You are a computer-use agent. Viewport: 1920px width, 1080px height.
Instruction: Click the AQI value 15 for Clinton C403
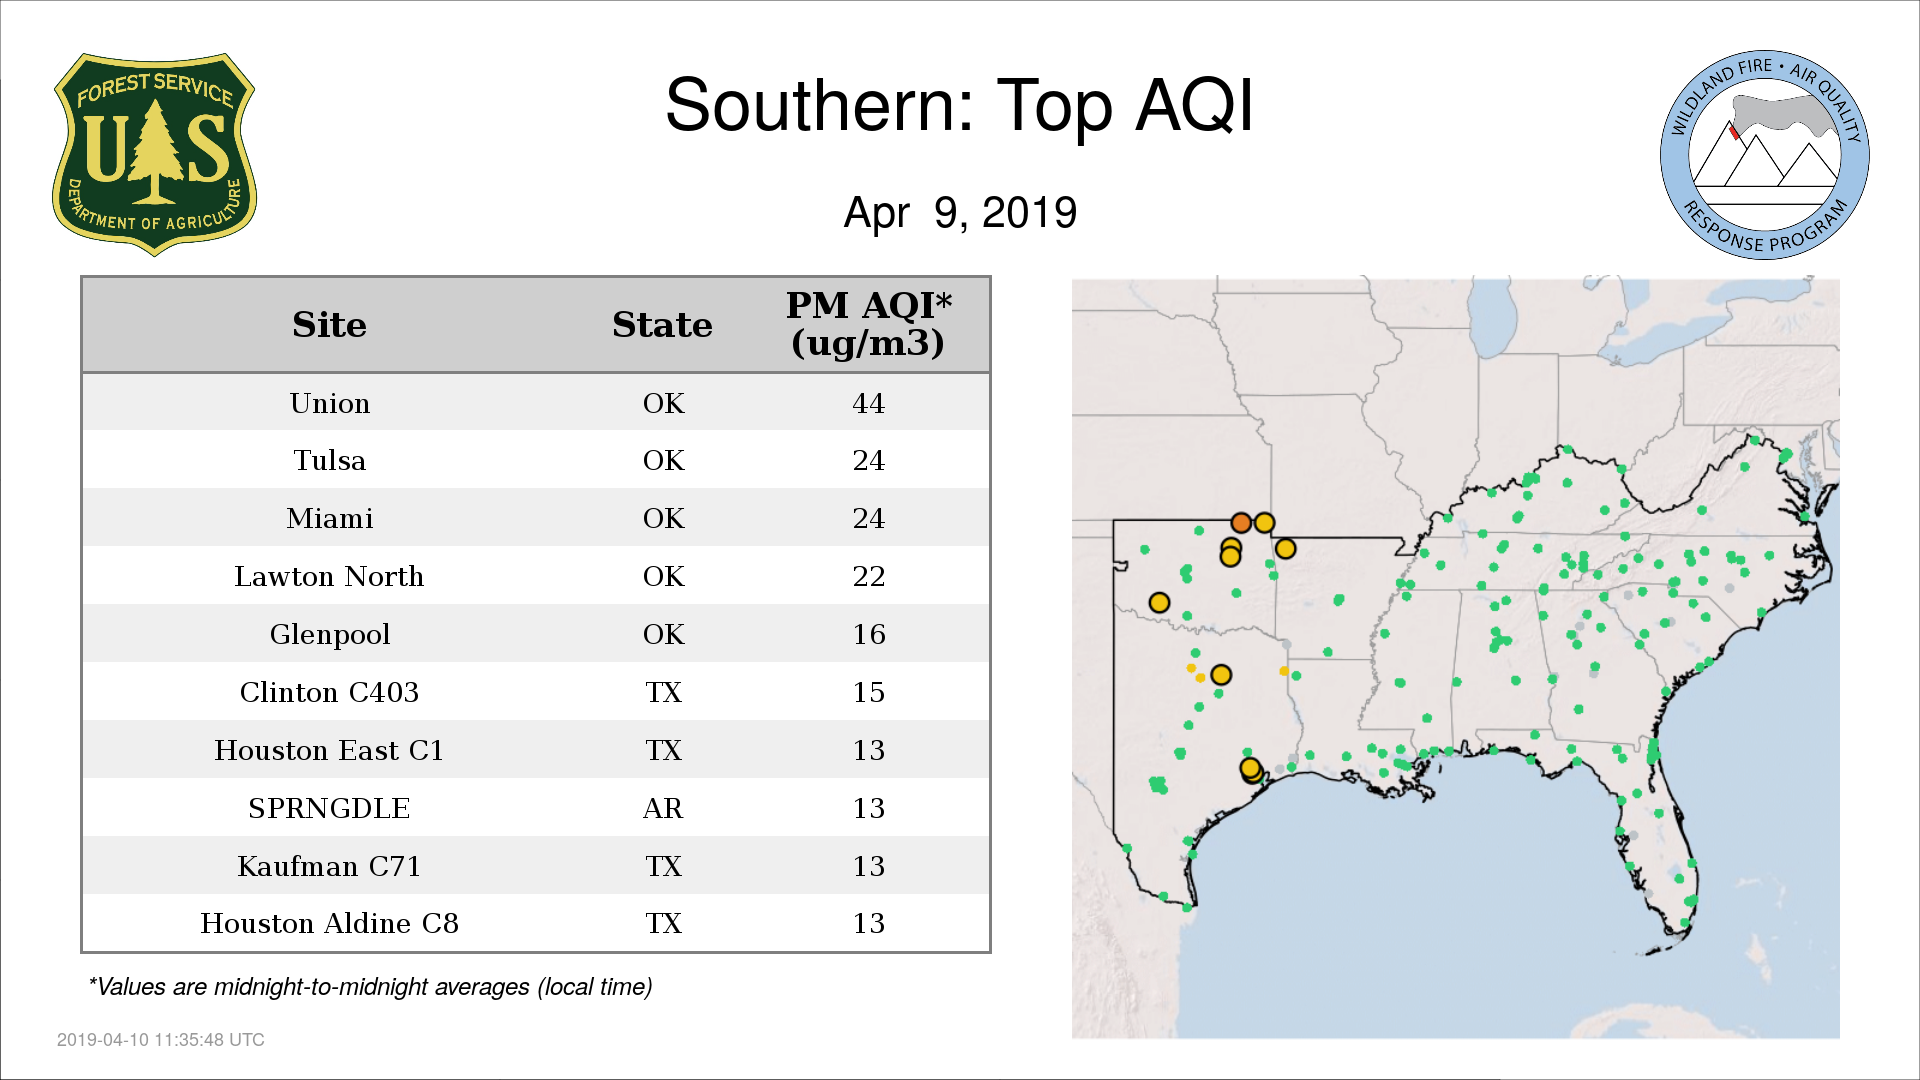pos(868,692)
